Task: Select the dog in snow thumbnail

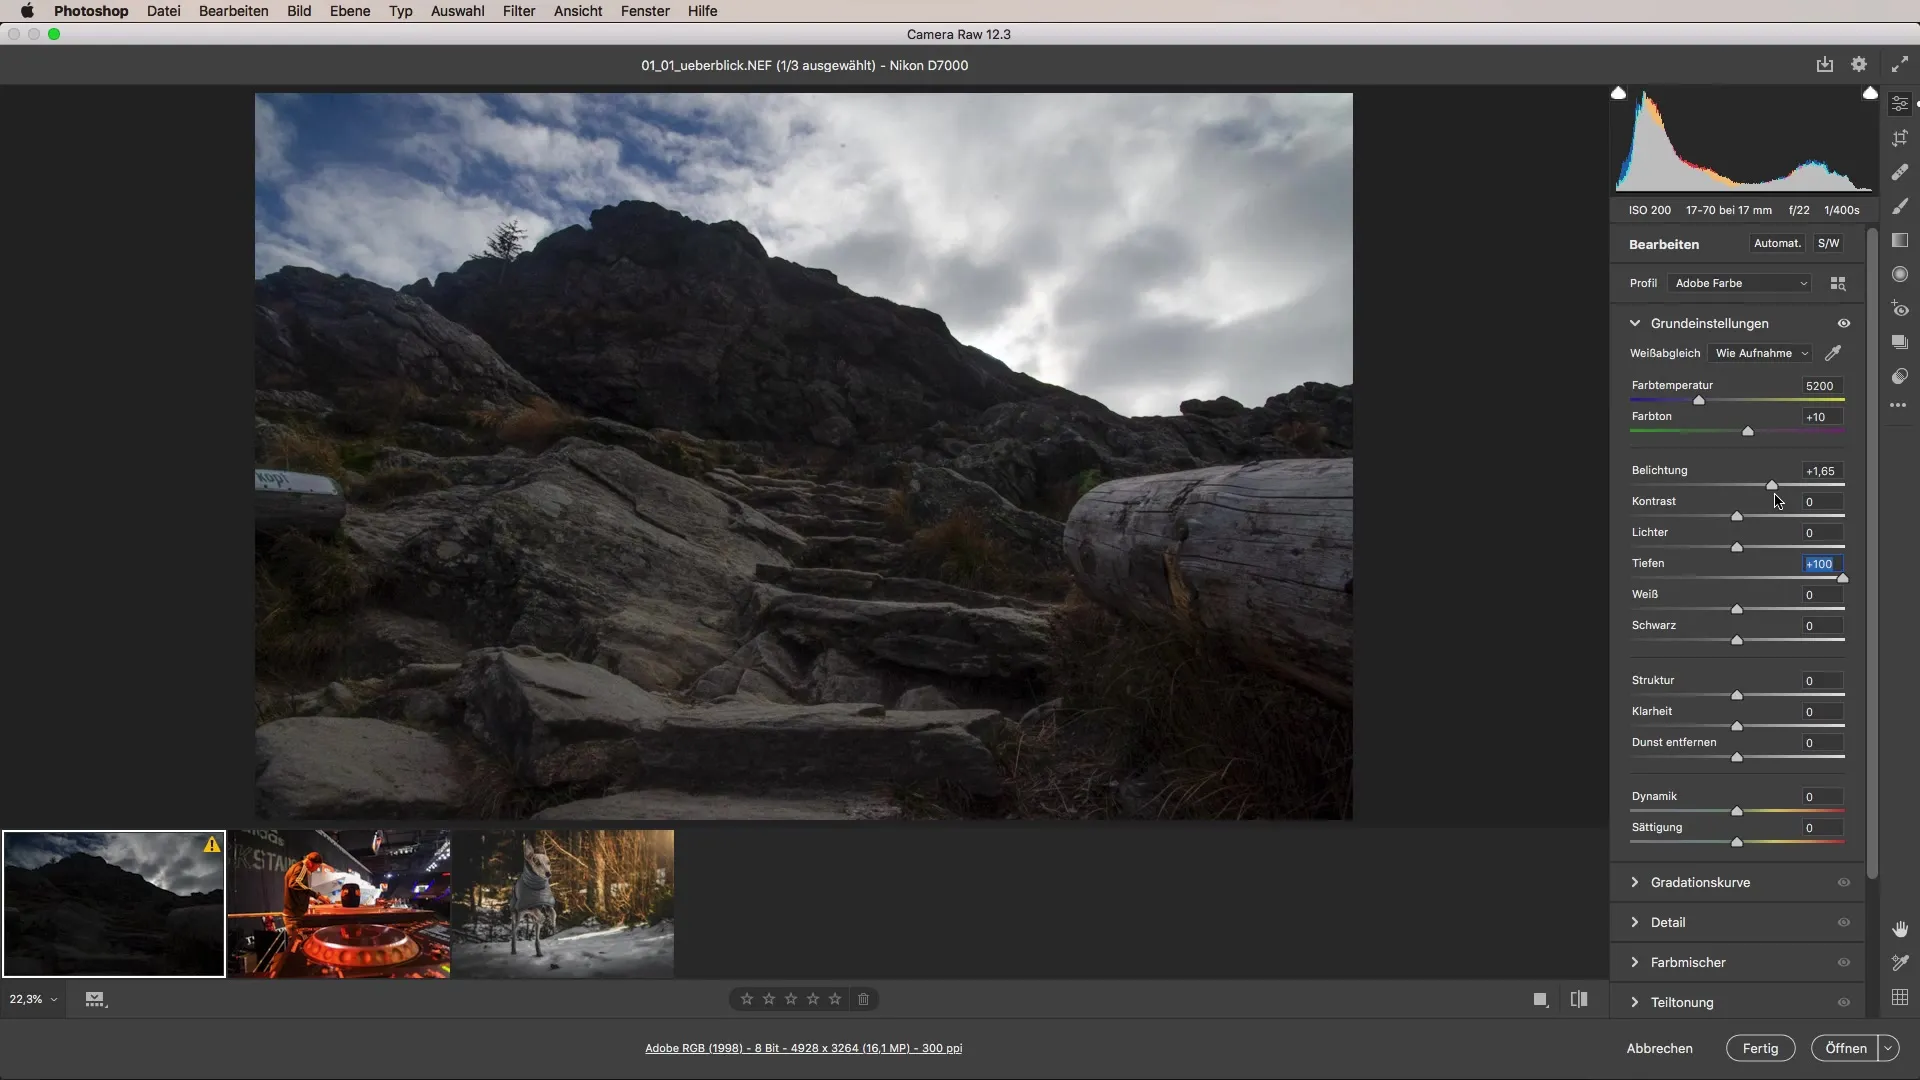Action: 563,904
